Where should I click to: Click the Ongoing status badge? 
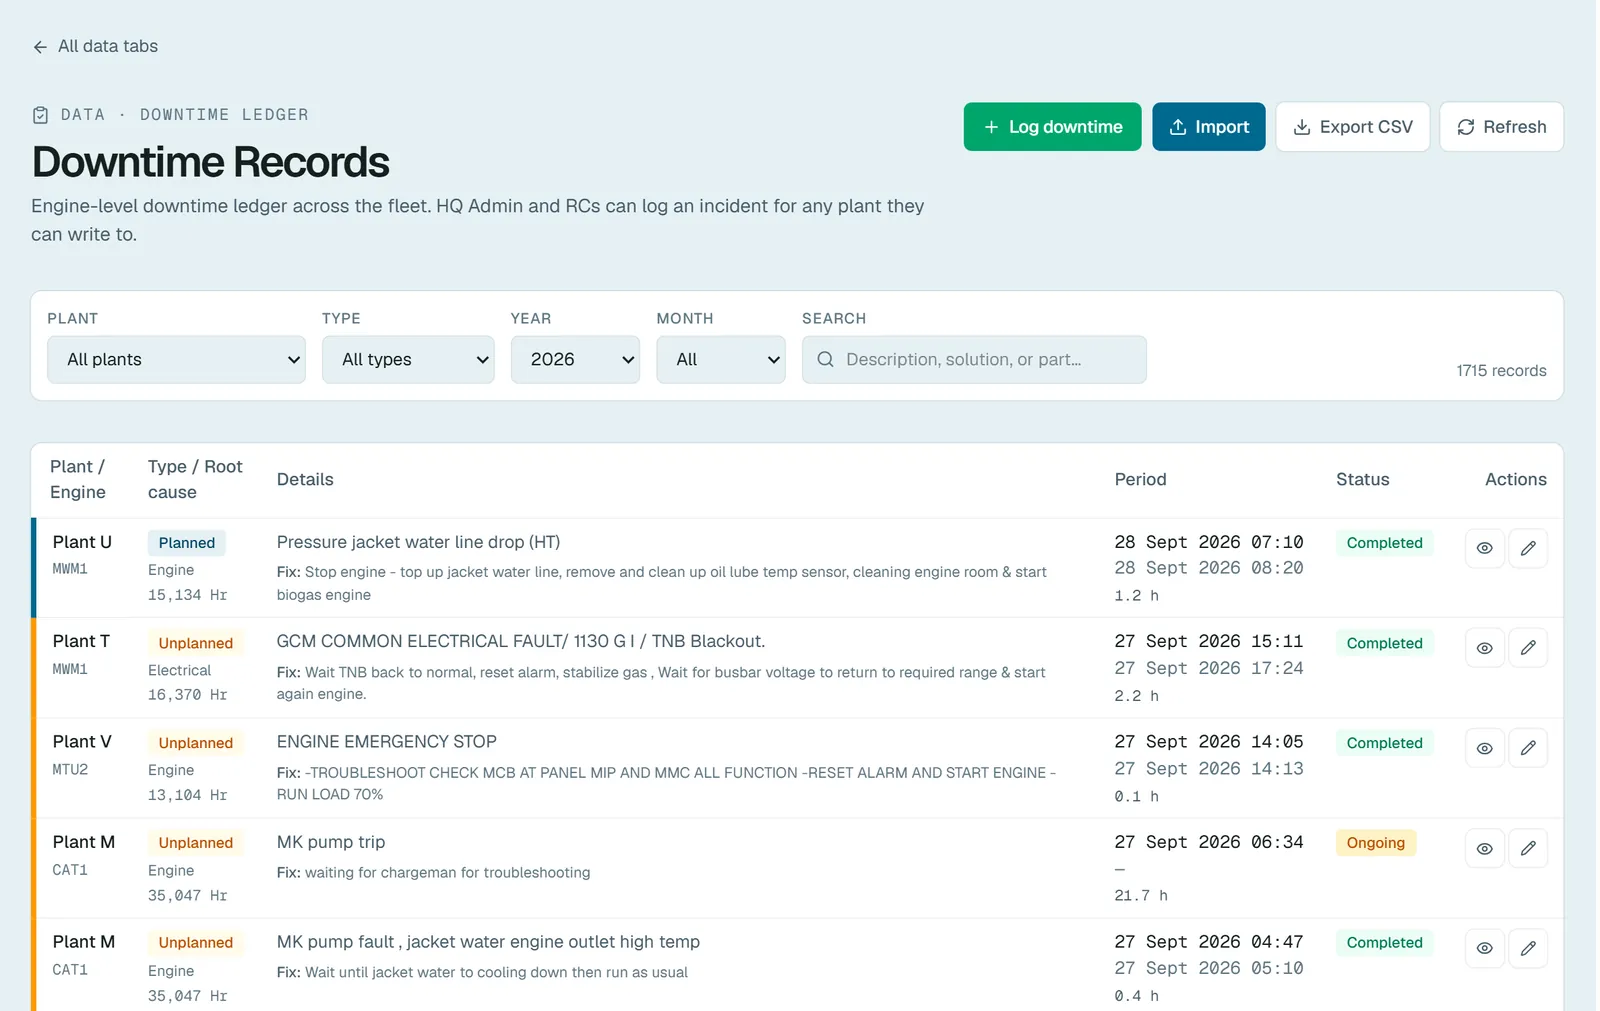(1375, 843)
